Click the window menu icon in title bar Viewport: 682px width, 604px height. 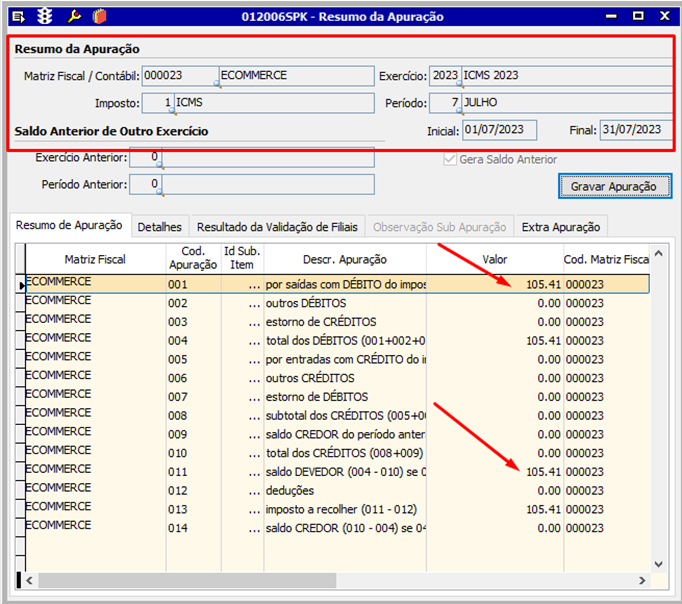point(18,16)
